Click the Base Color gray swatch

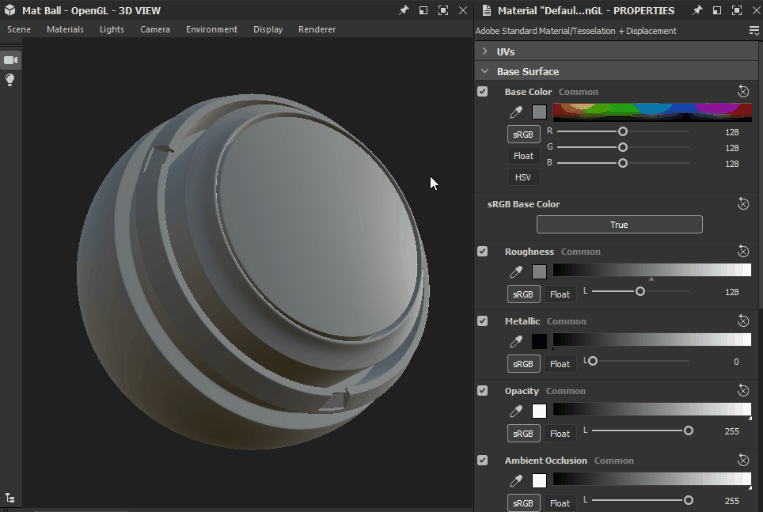[x=539, y=112]
